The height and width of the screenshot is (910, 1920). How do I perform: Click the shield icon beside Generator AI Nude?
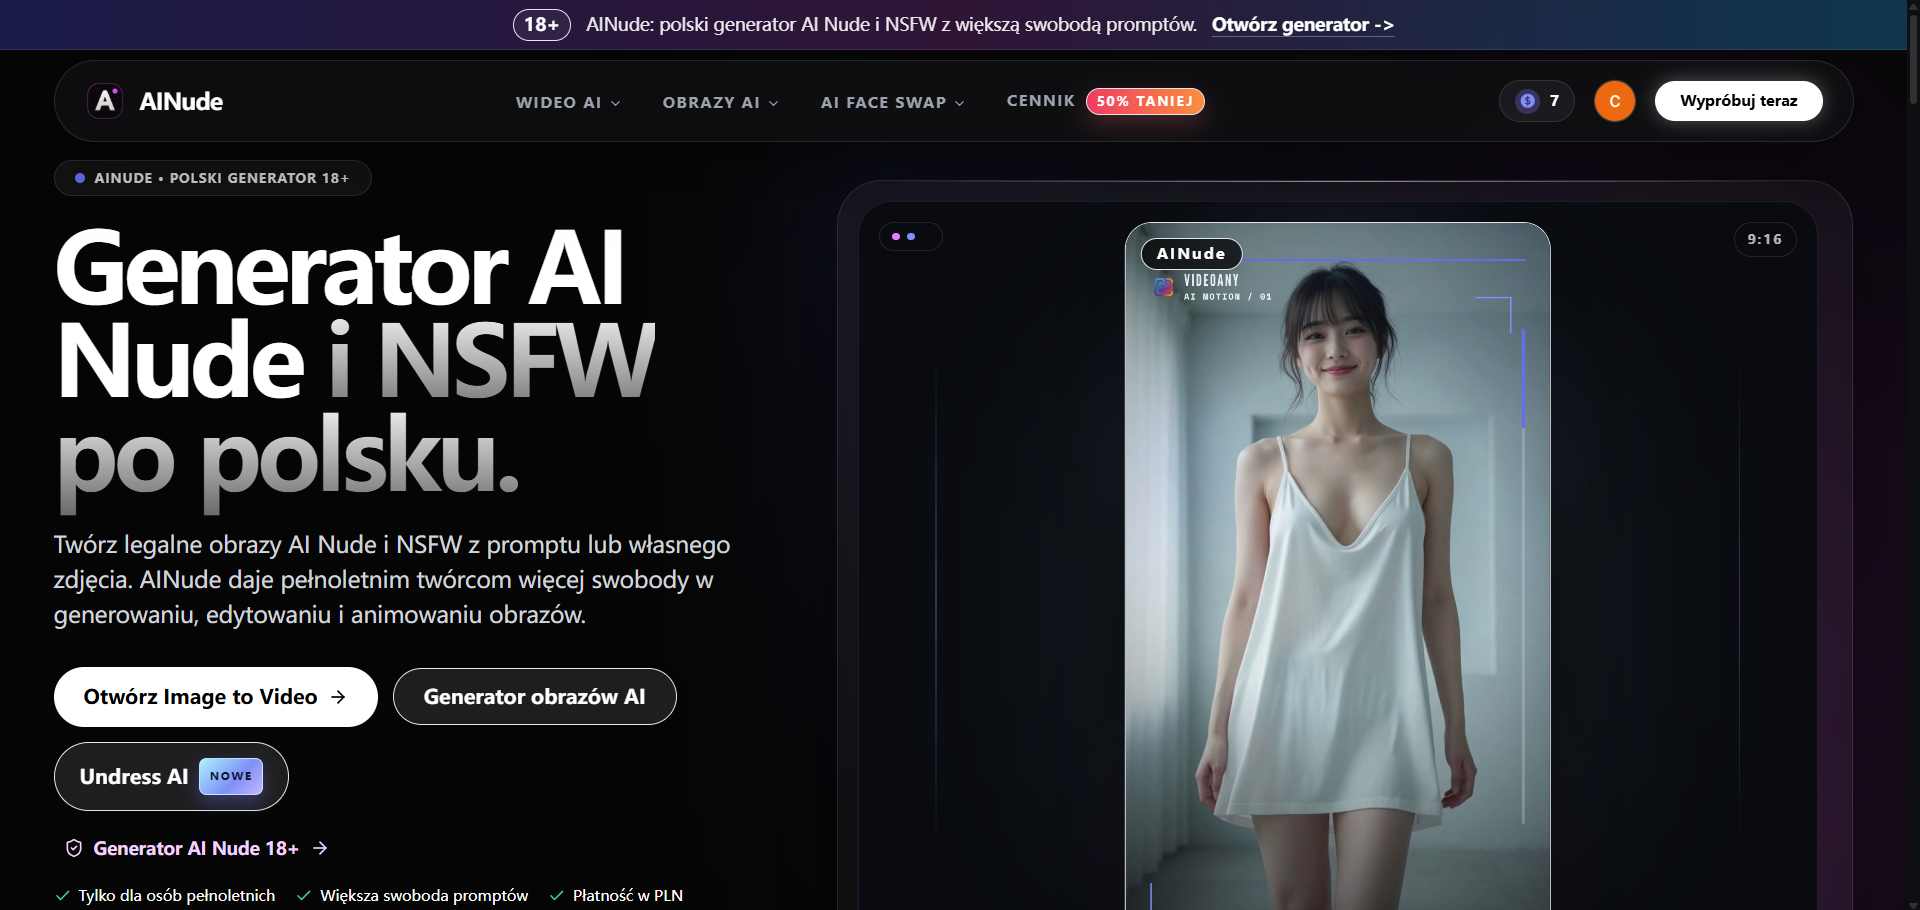pos(74,848)
